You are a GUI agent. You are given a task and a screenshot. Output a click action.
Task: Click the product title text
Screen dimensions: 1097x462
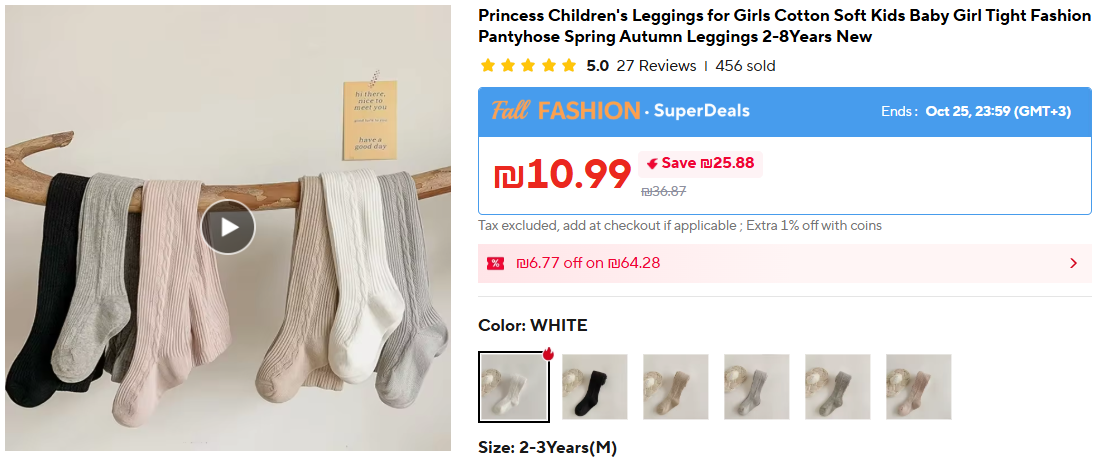pos(783,26)
